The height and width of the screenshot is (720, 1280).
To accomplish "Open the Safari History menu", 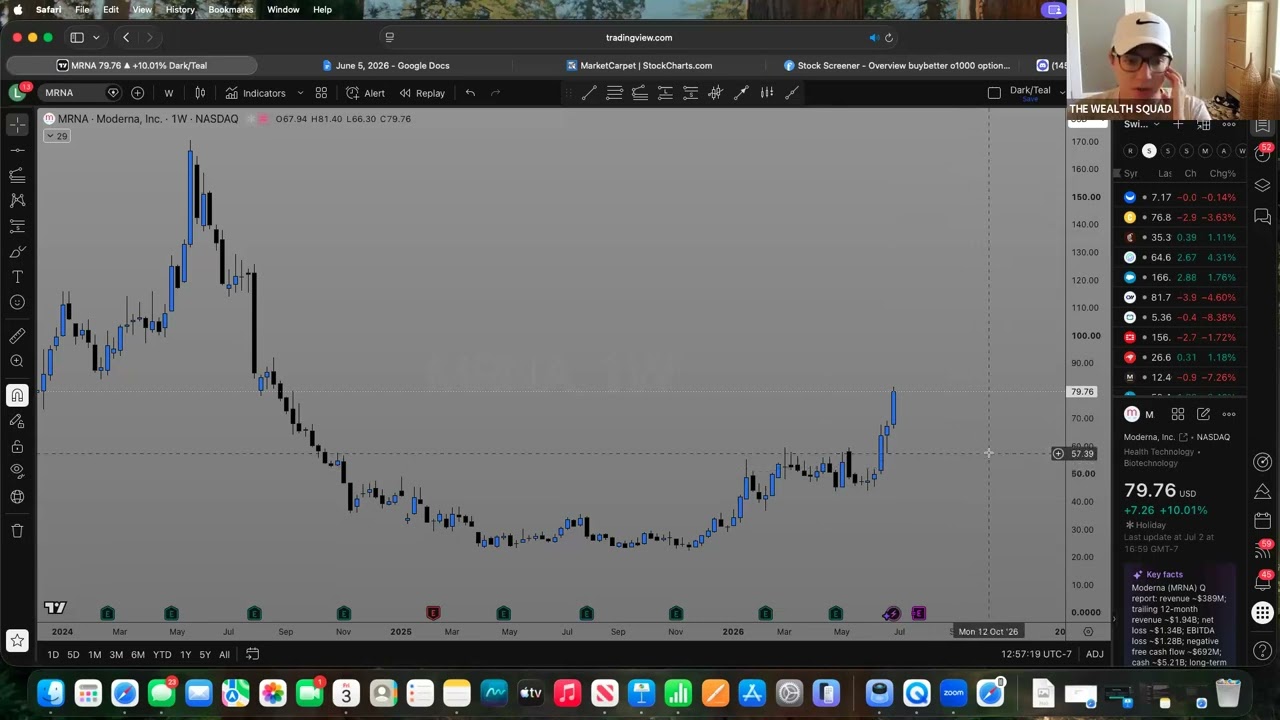I will pyautogui.click(x=180, y=10).
